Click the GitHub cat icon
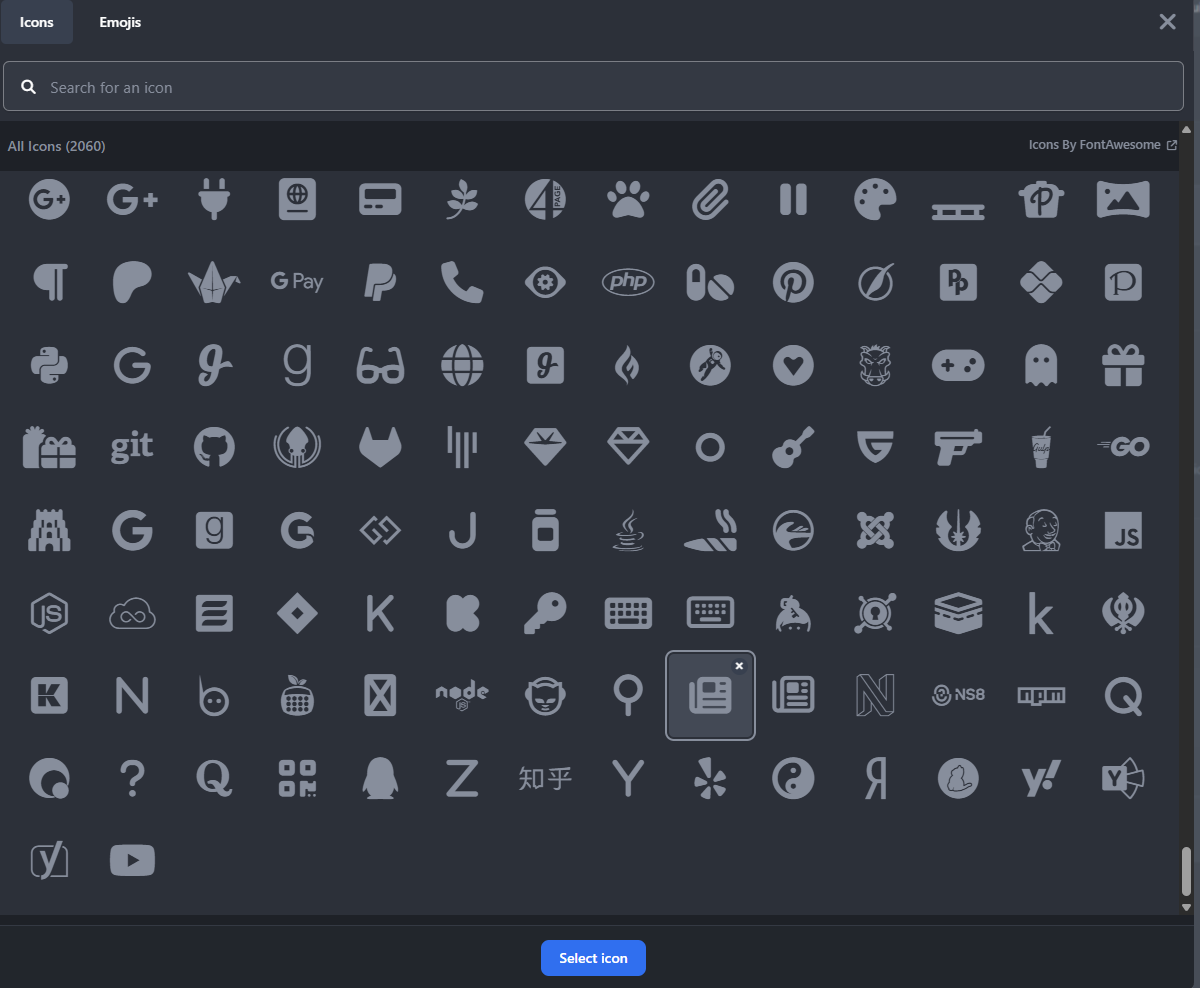 tap(214, 448)
